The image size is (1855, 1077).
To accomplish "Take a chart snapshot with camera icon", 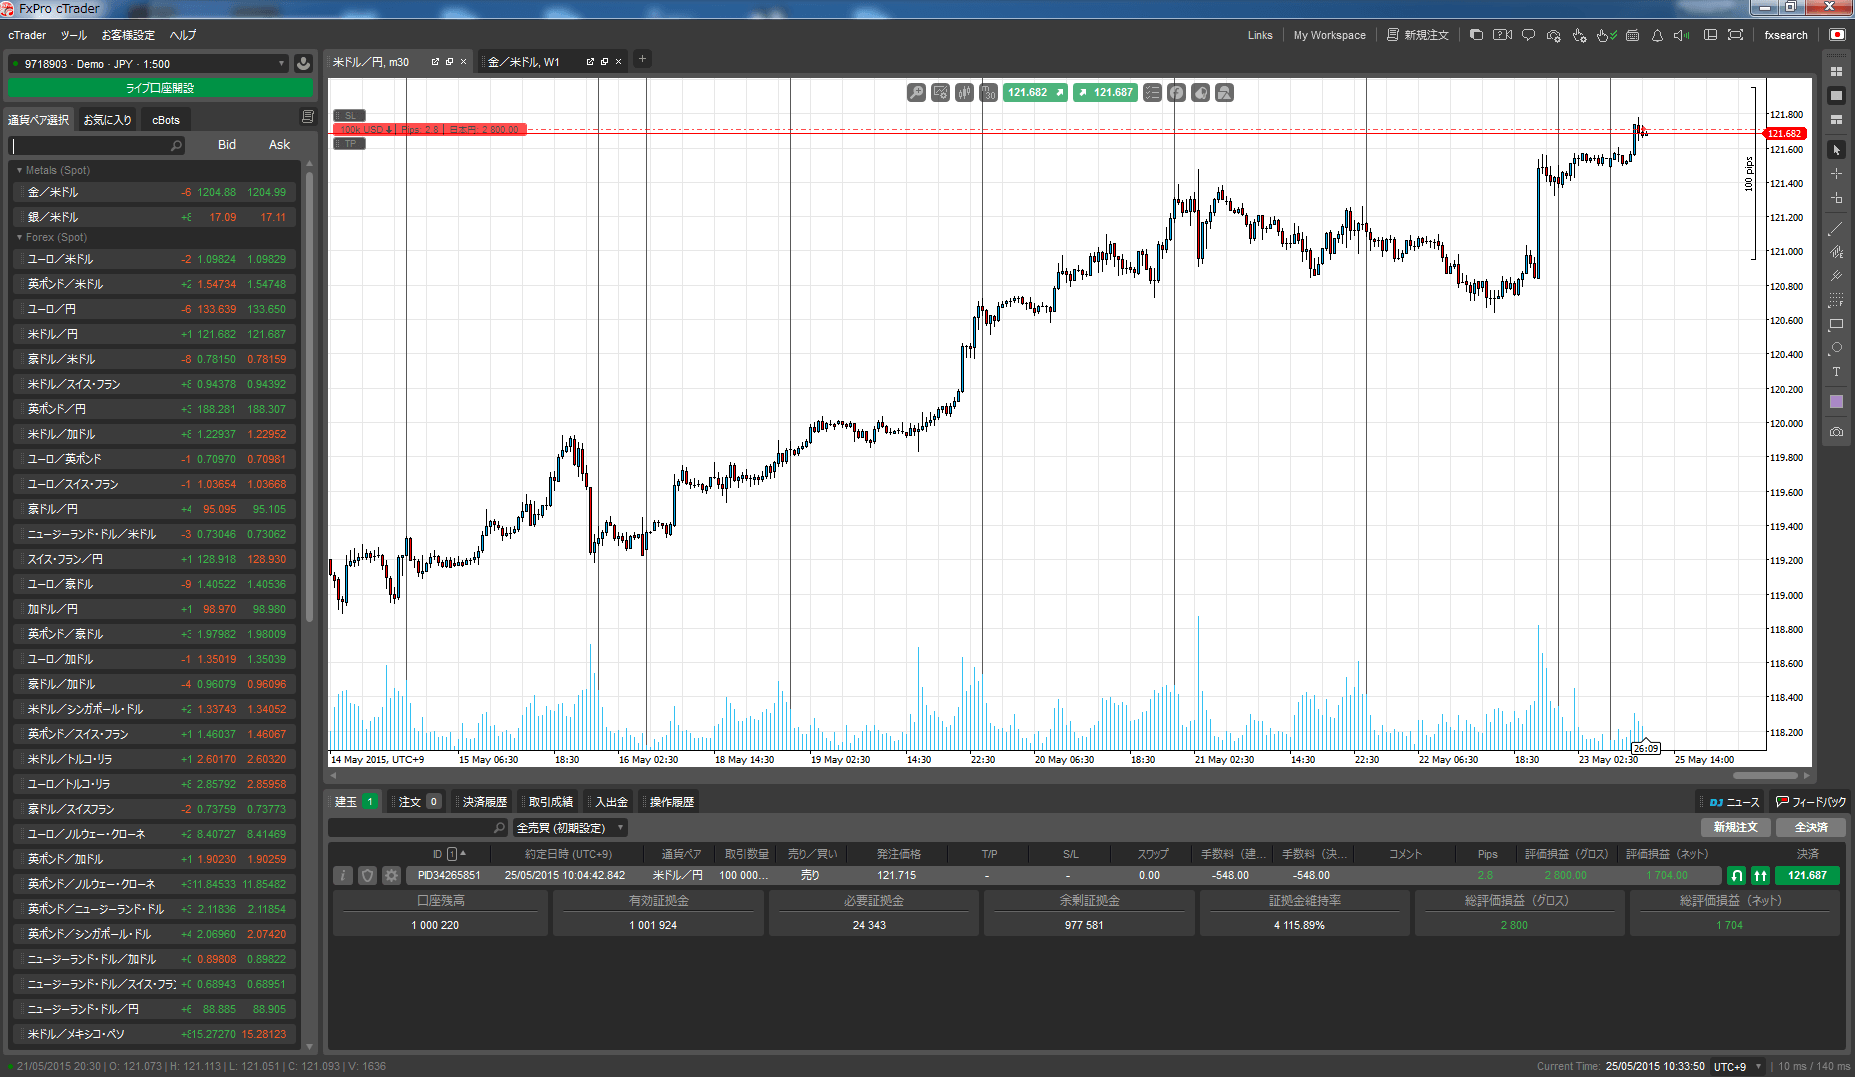I will (x=1836, y=432).
